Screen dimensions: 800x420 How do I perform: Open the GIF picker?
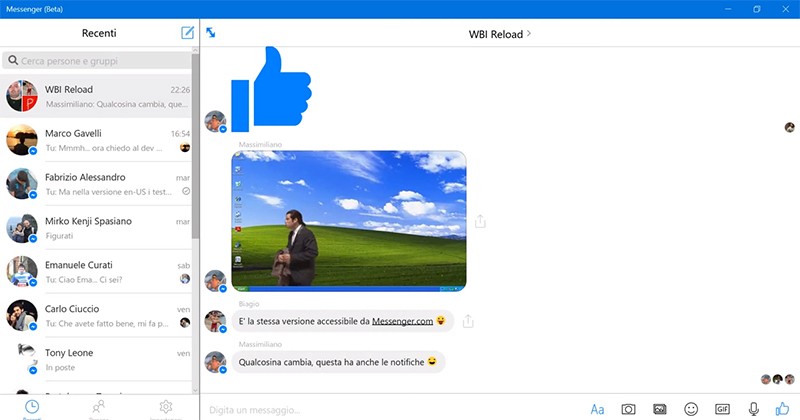point(722,409)
